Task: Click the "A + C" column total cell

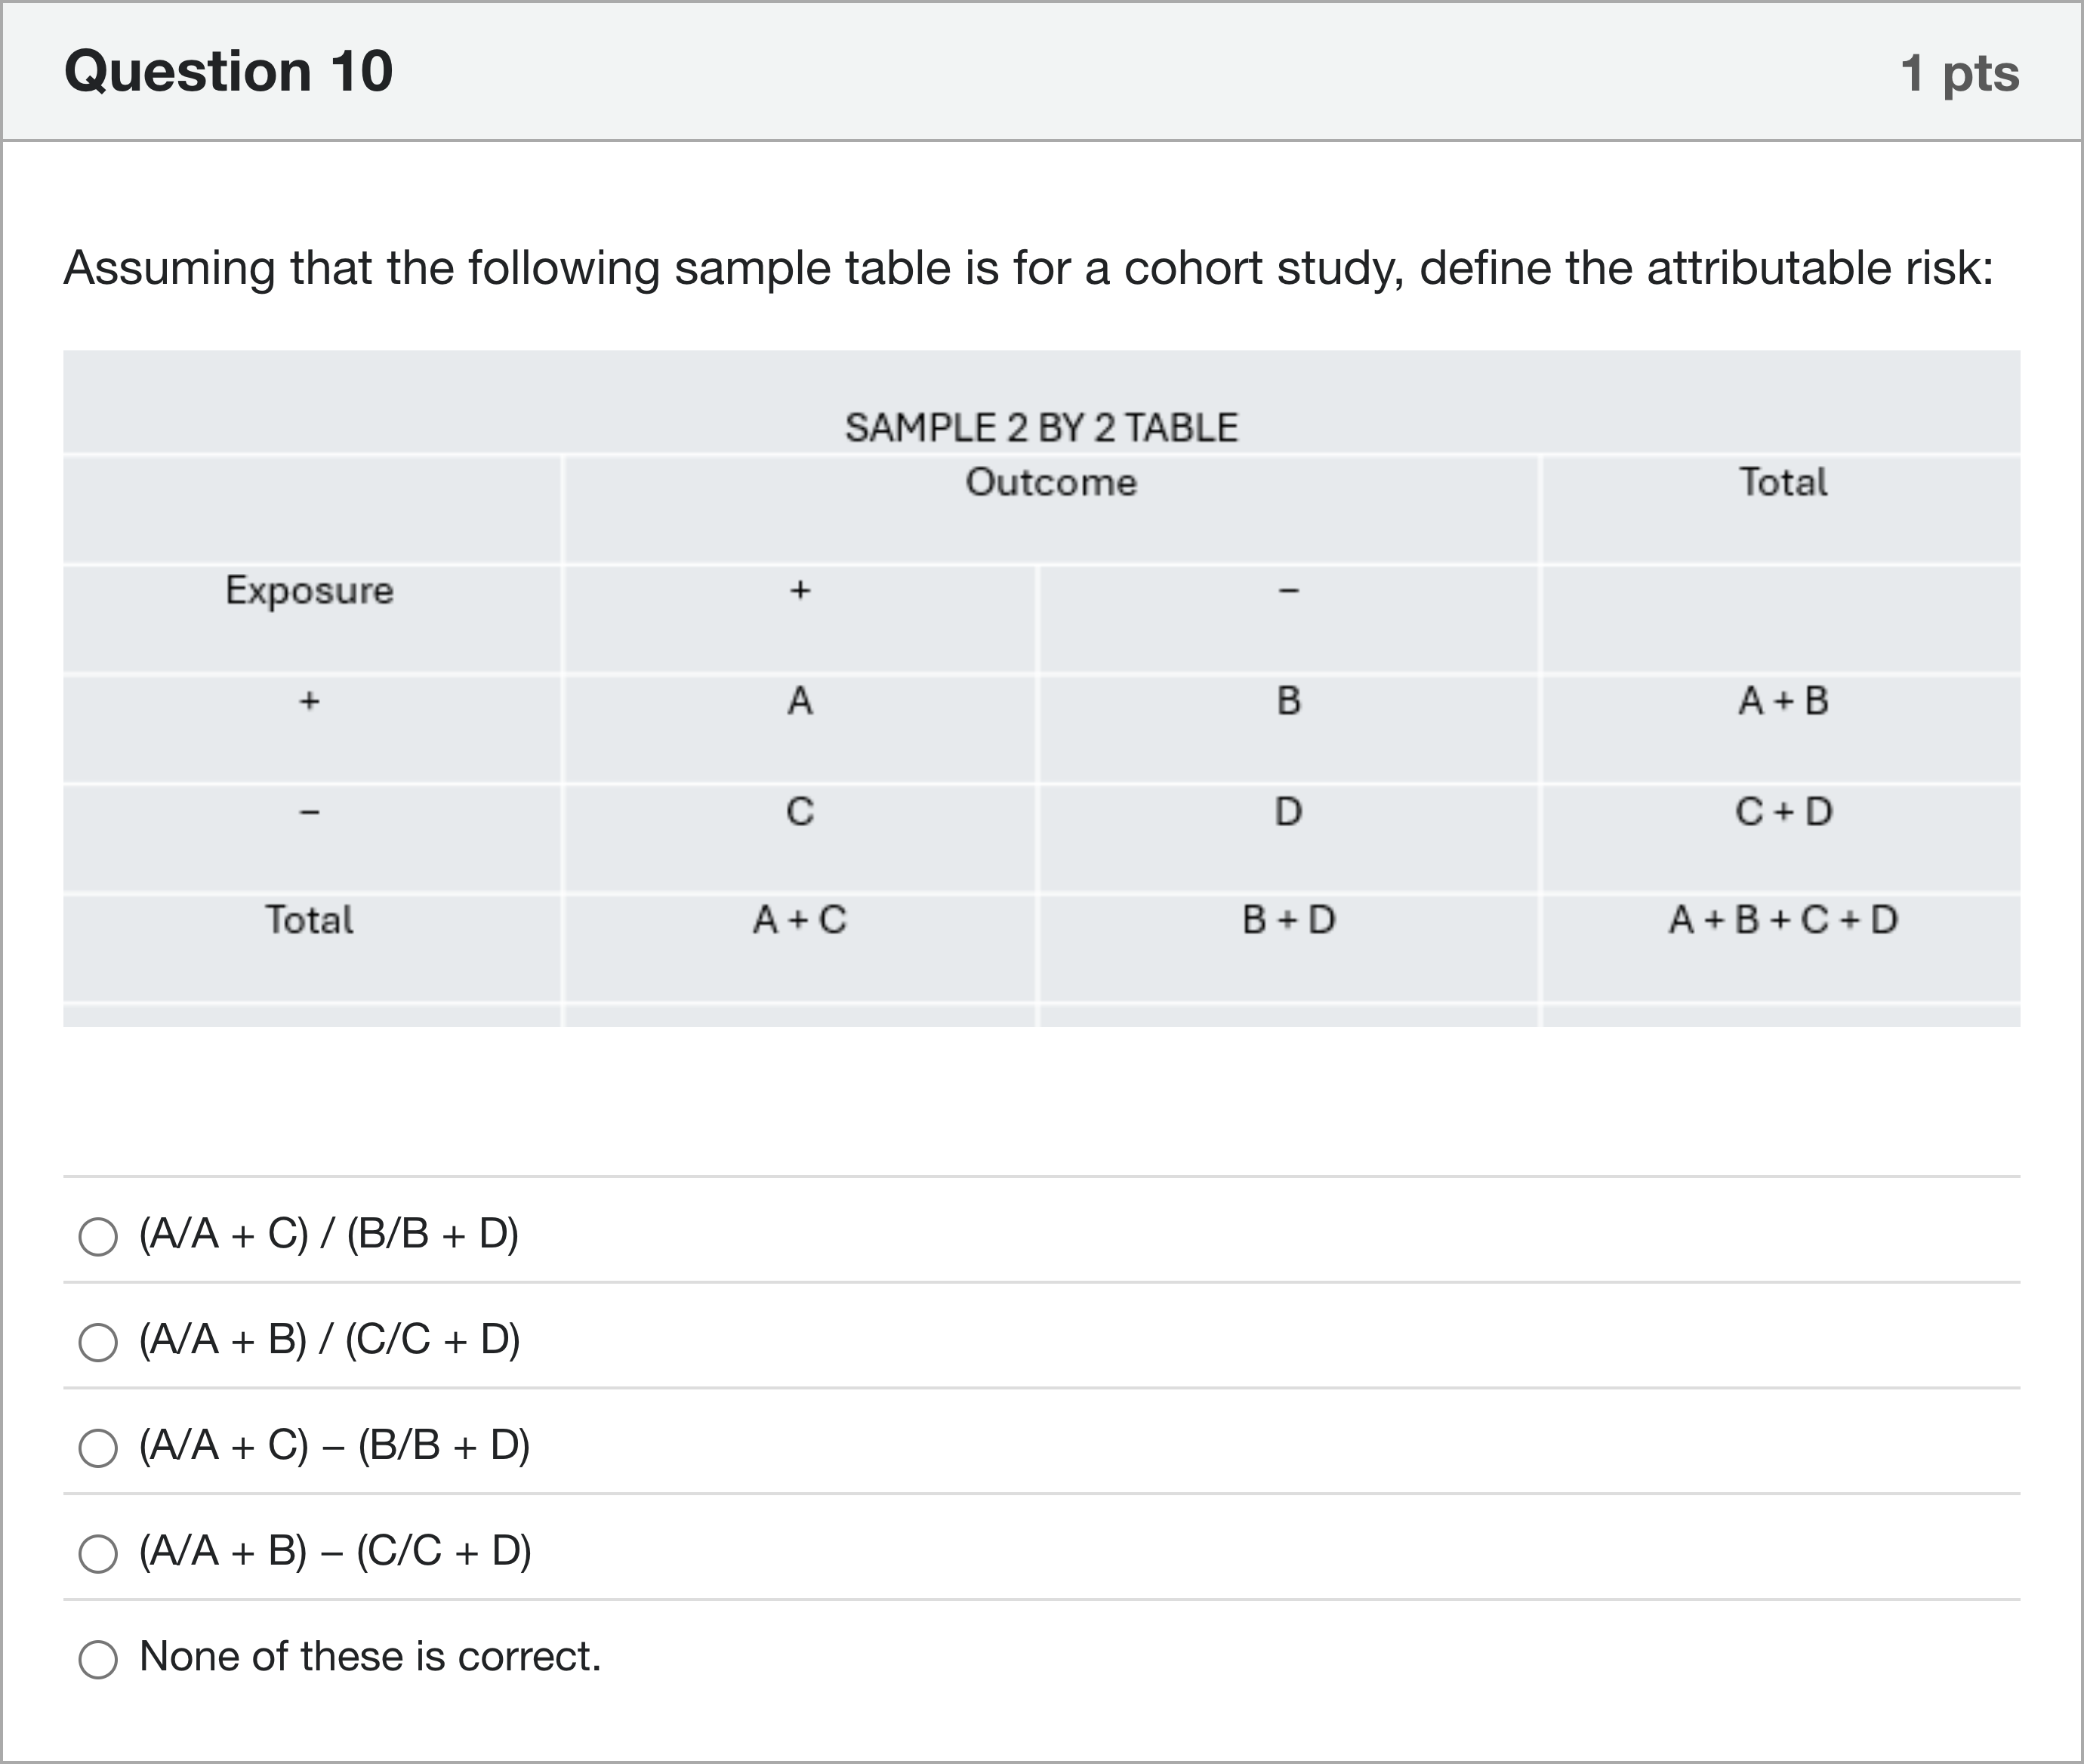Action: coord(800,920)
